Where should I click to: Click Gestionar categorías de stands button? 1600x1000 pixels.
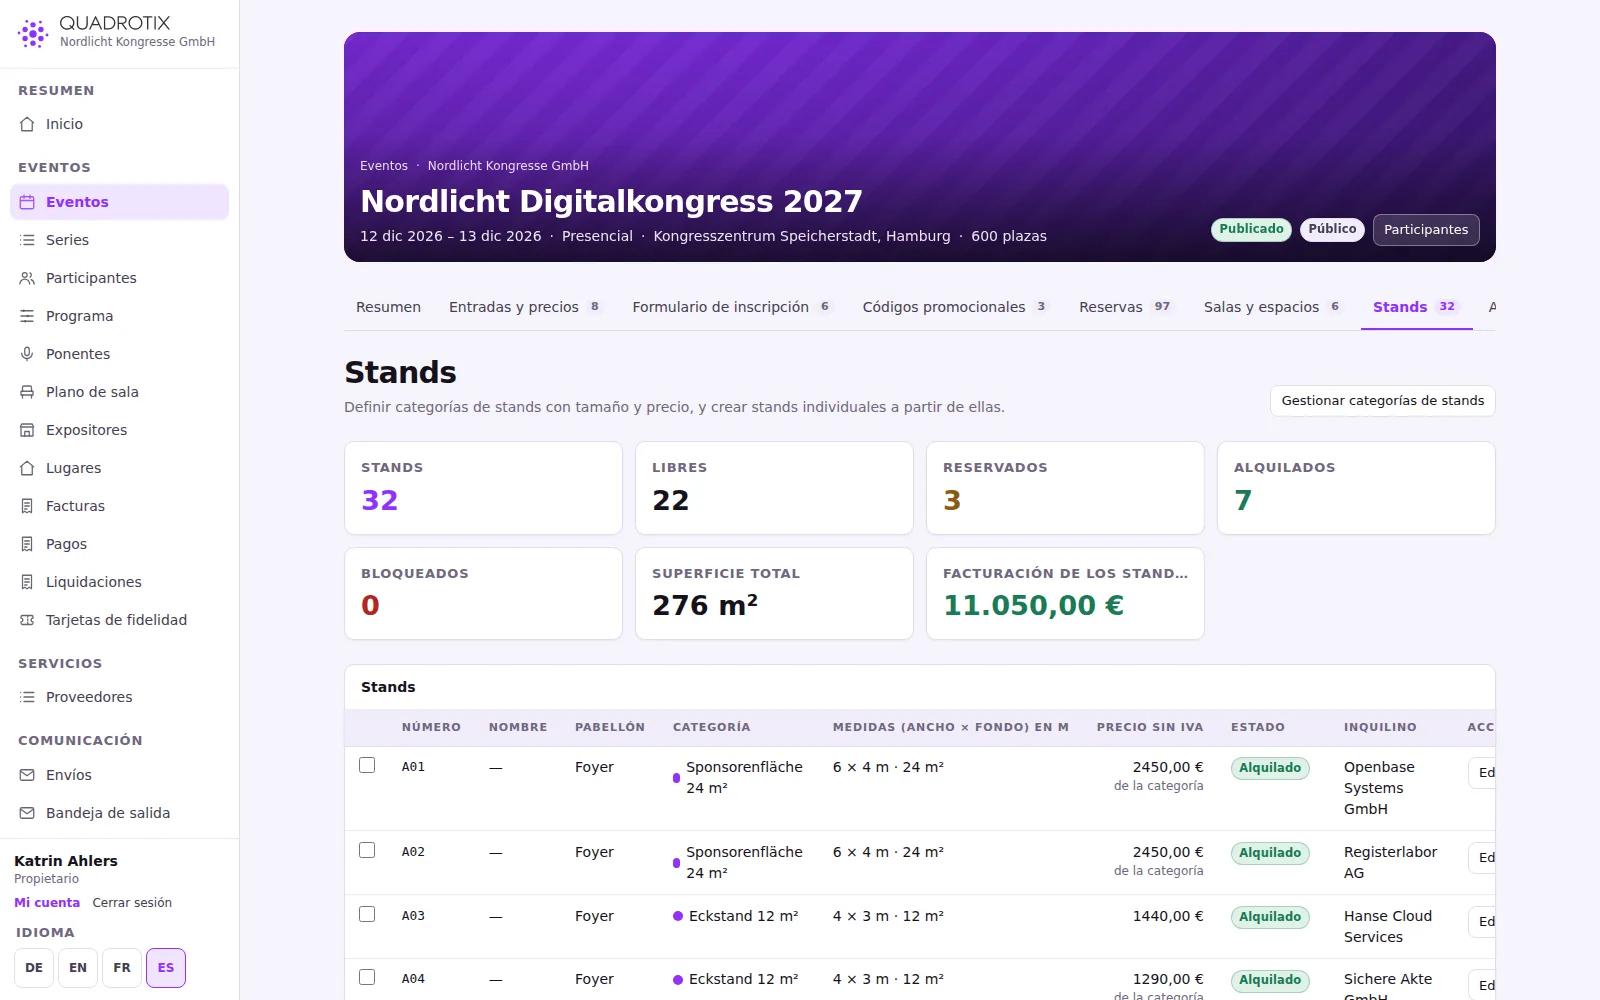coord(1383,401)
